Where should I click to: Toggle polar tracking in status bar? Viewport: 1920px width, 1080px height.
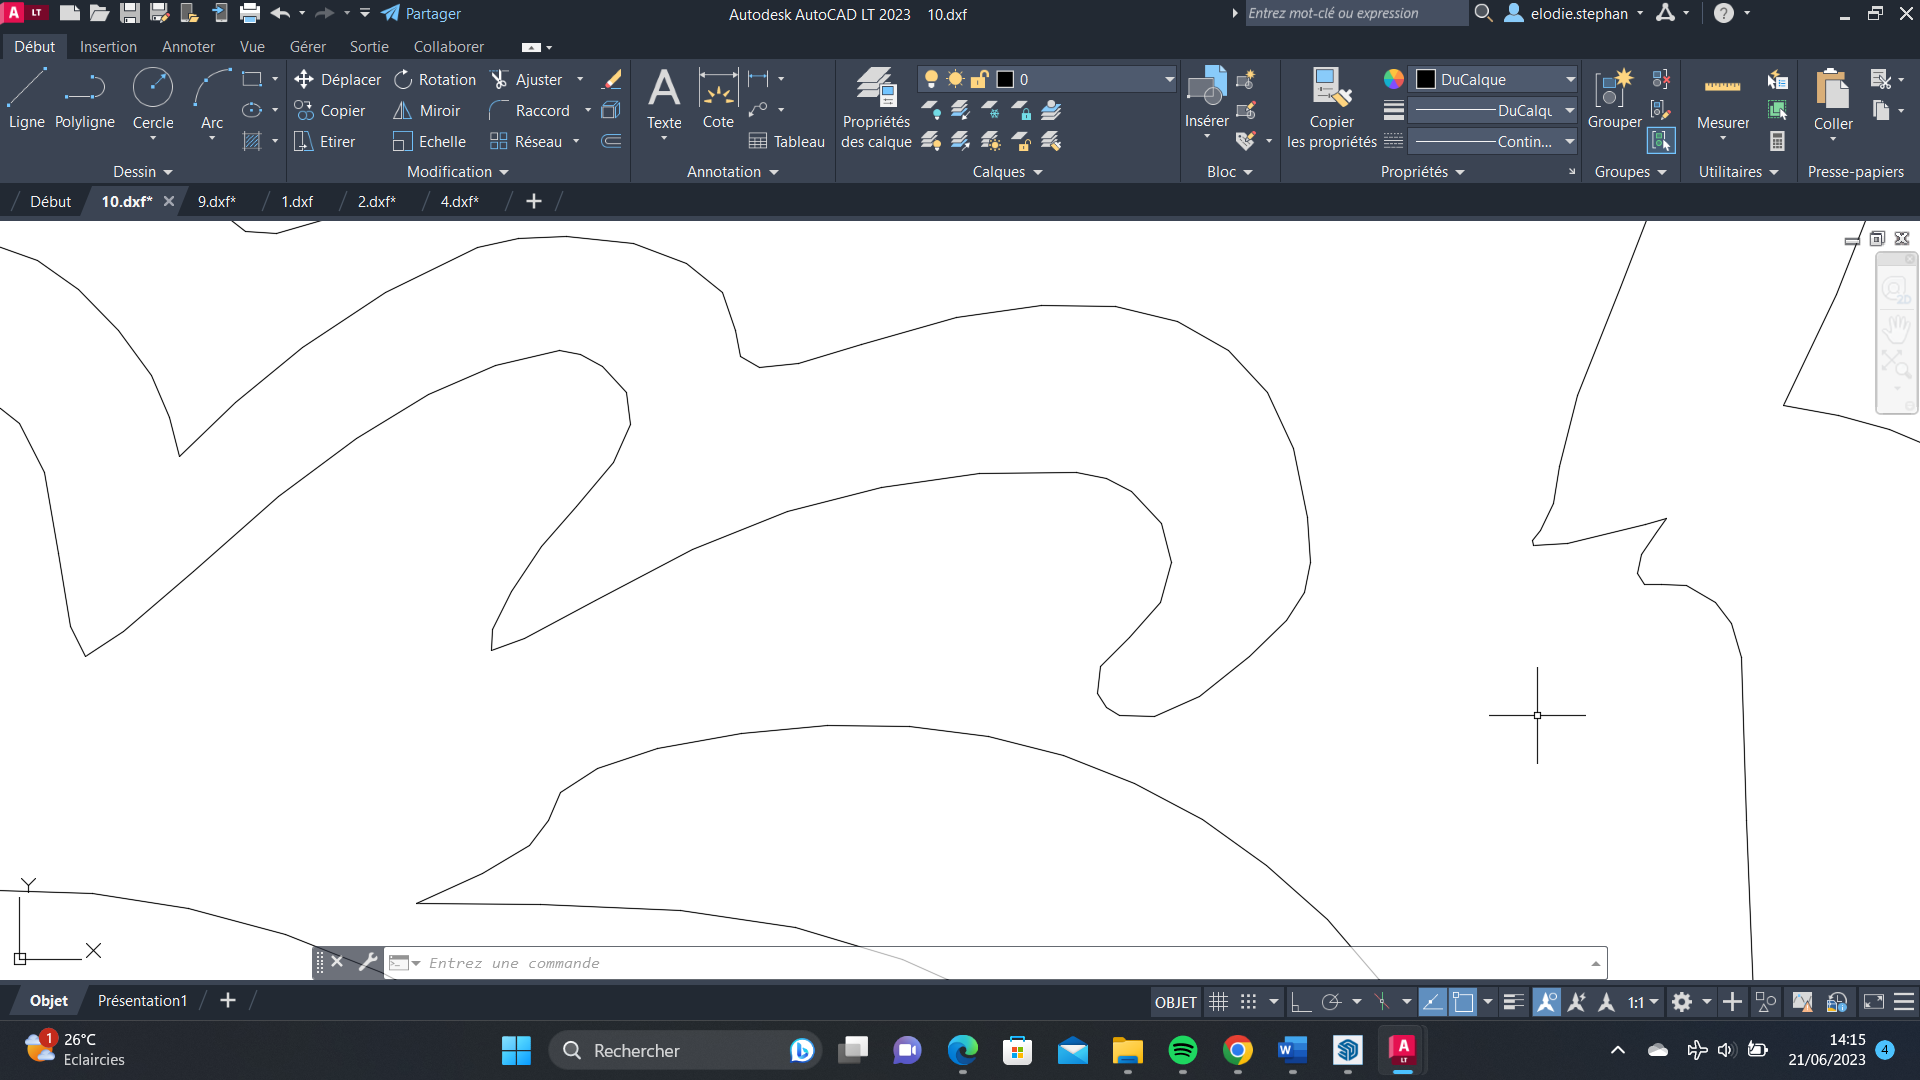pos(1331,1002)
